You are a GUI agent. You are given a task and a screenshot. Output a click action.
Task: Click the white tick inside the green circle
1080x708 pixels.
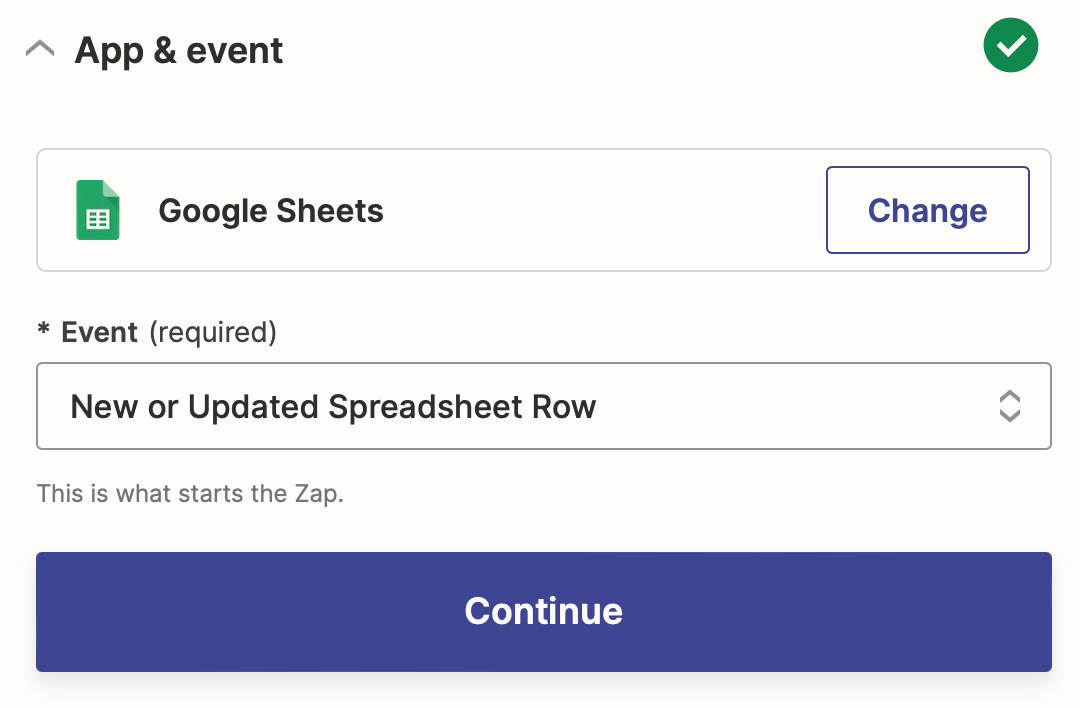(x=1011, y=46)
